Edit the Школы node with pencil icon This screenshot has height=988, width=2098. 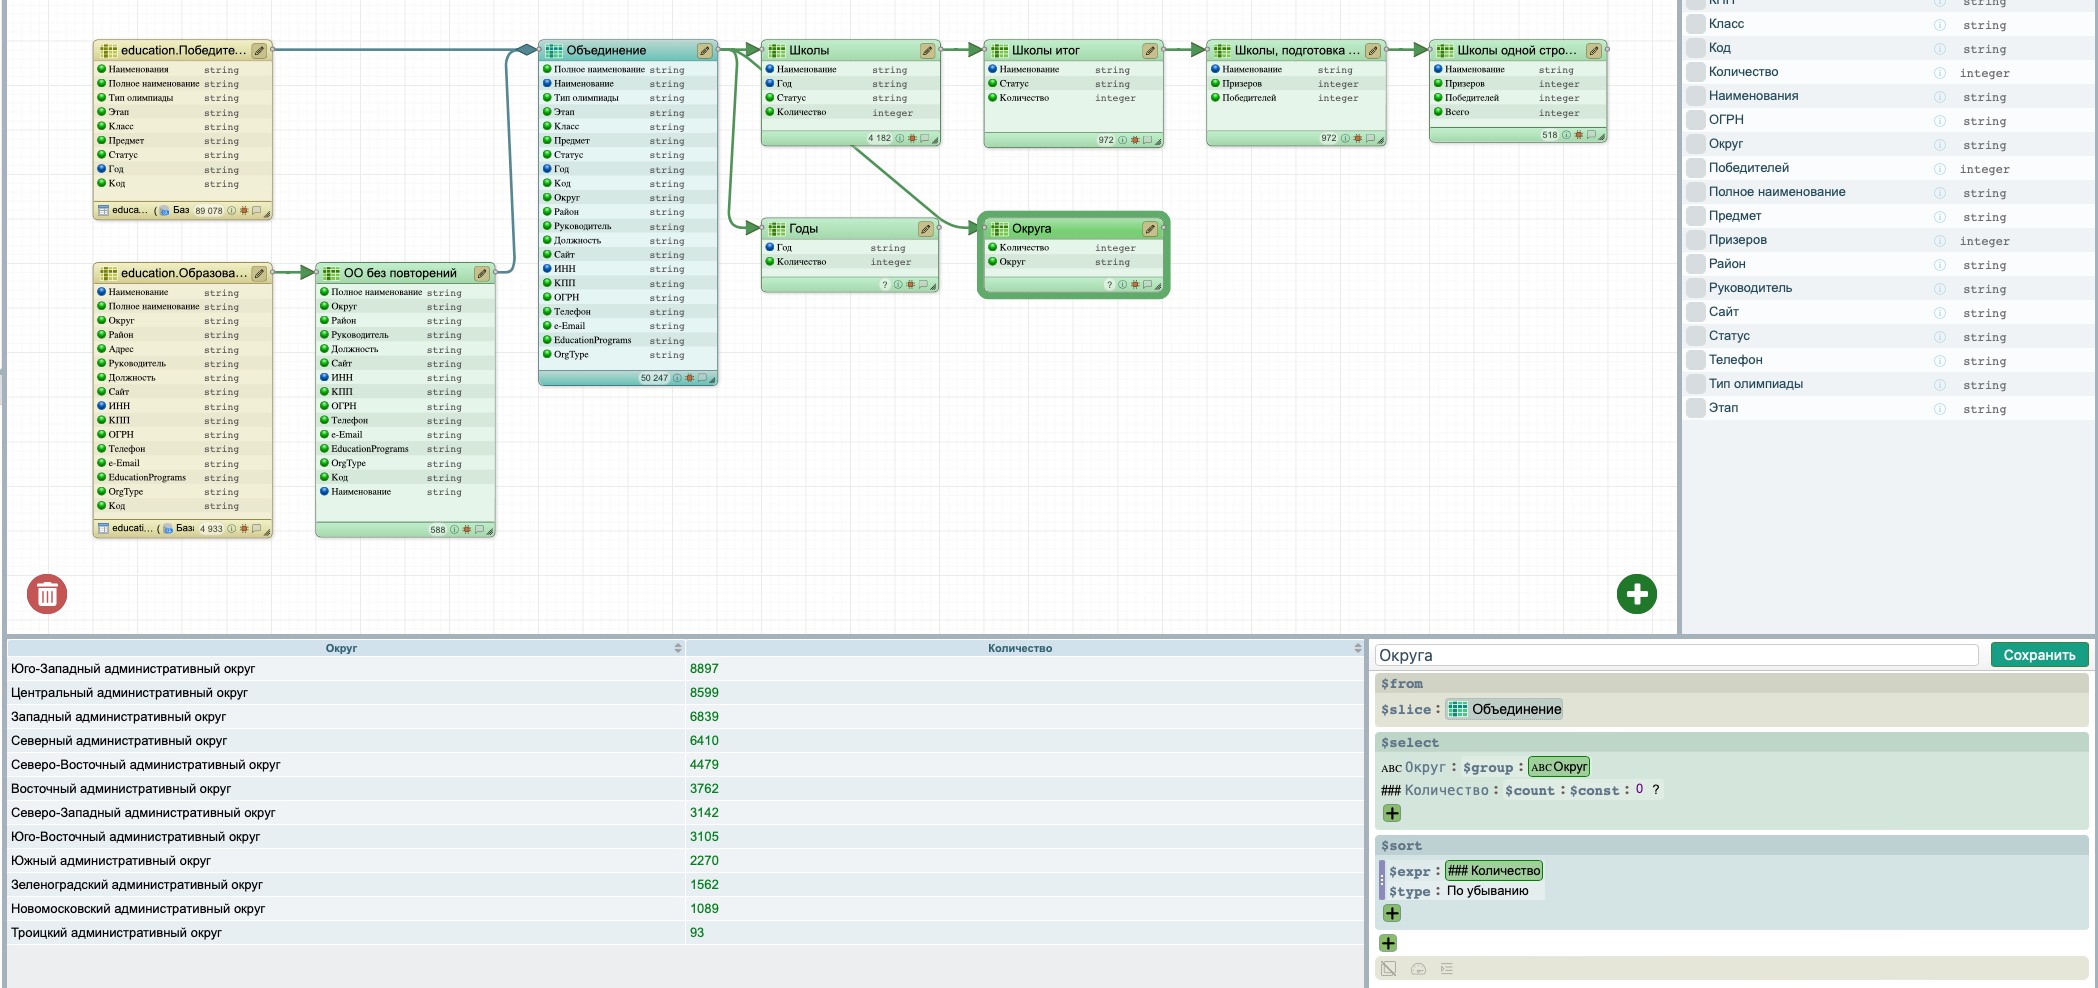927,50
